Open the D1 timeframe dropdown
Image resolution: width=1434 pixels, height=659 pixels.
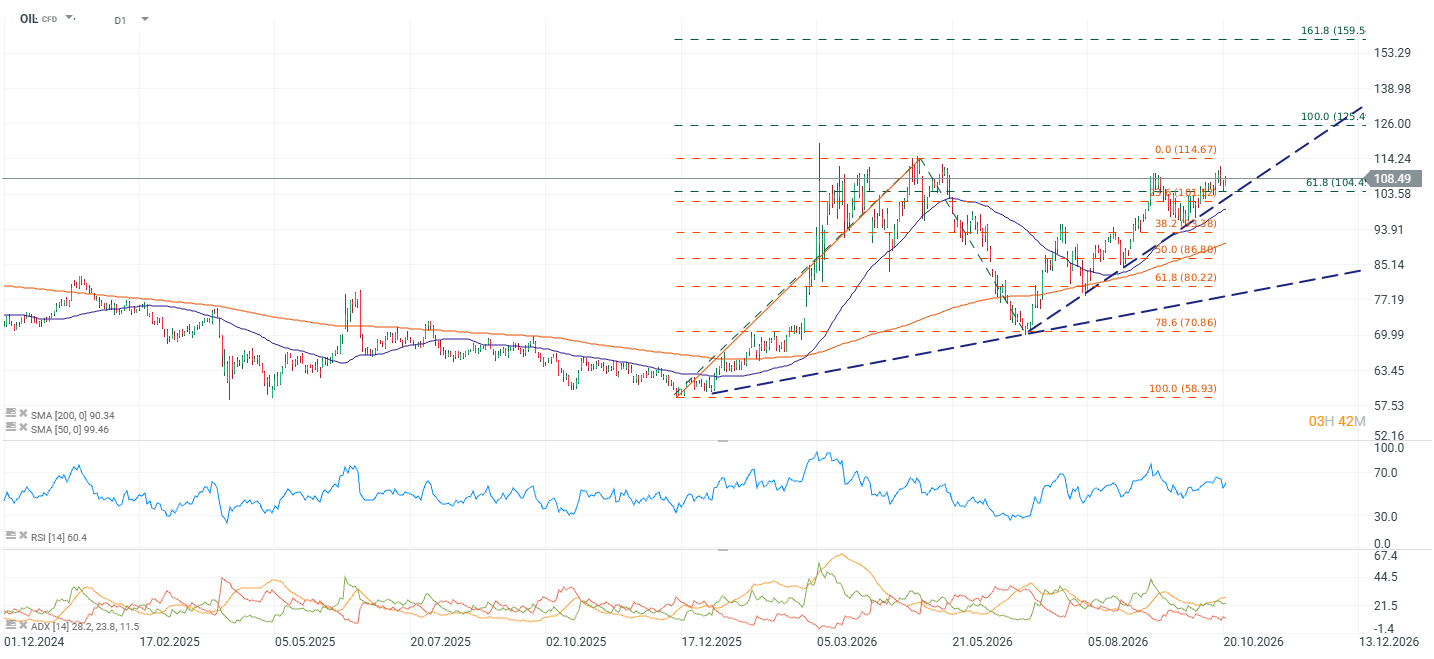145,19
